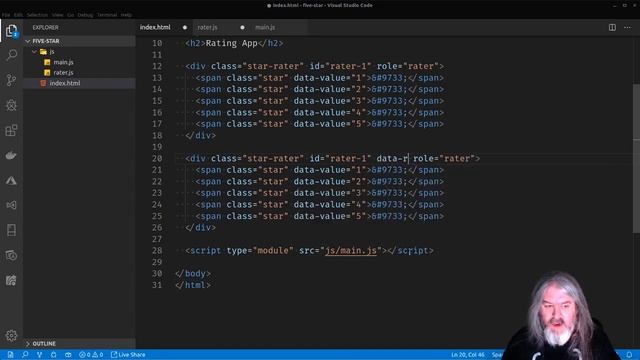Click the data-r text on line 20
The image size is (640, 360).
tap(392, 158)
